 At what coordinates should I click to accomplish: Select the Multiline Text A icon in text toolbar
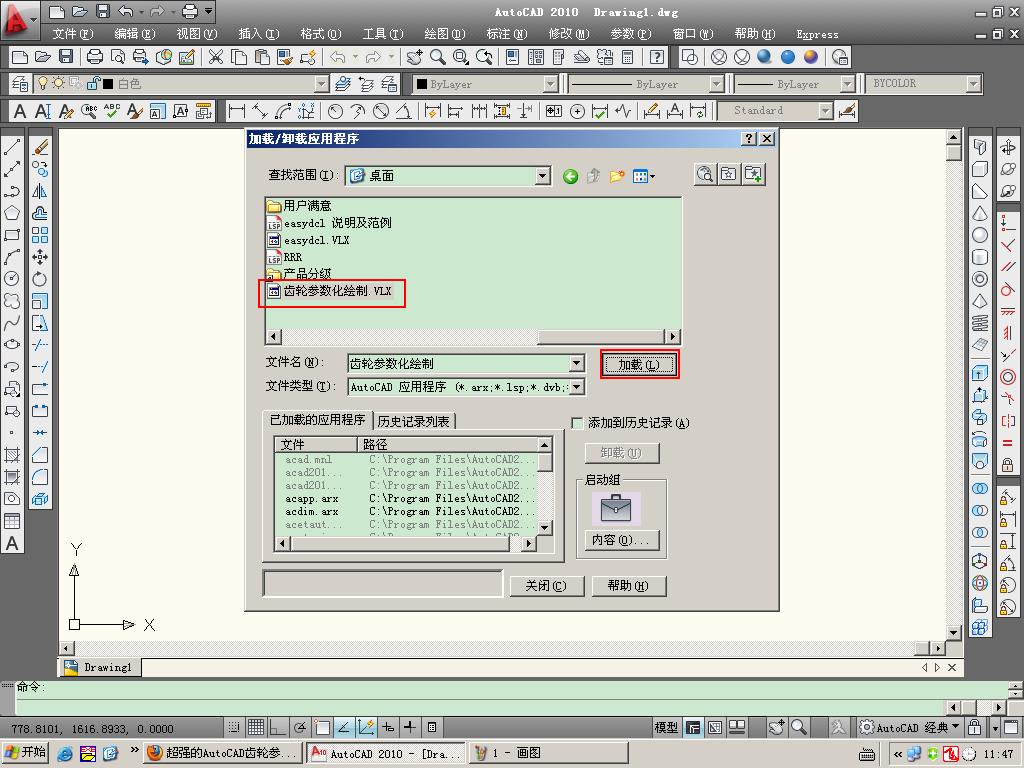pos(20,111)
